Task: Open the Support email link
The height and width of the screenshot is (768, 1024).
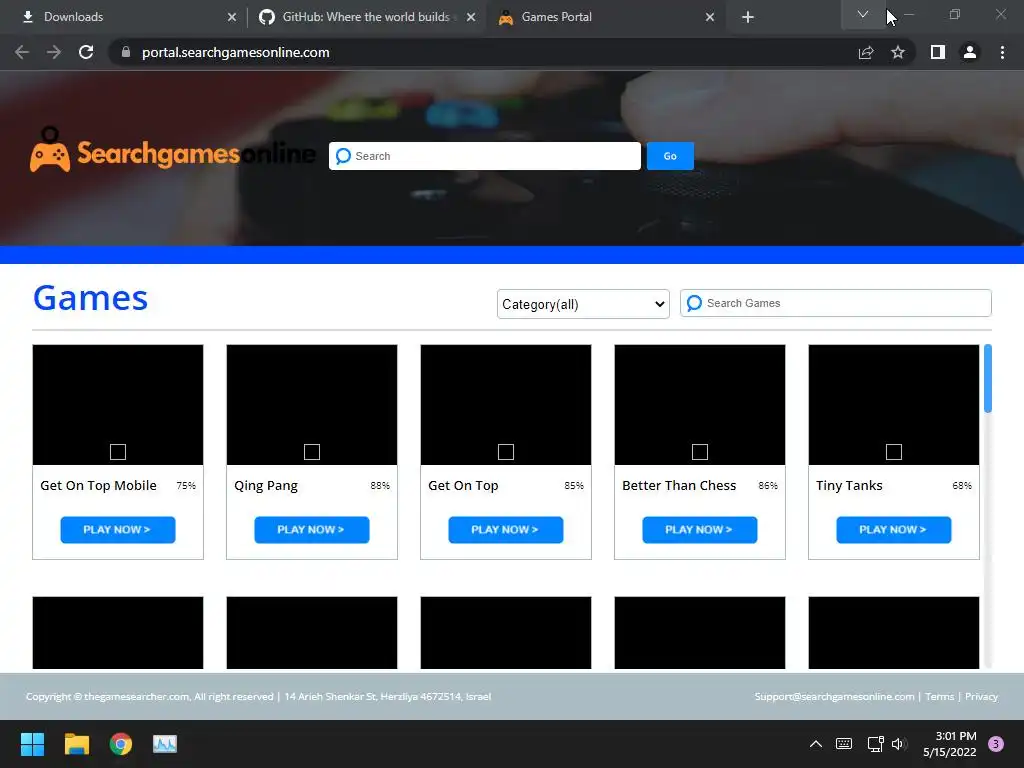Action: [x=834, y=696]
